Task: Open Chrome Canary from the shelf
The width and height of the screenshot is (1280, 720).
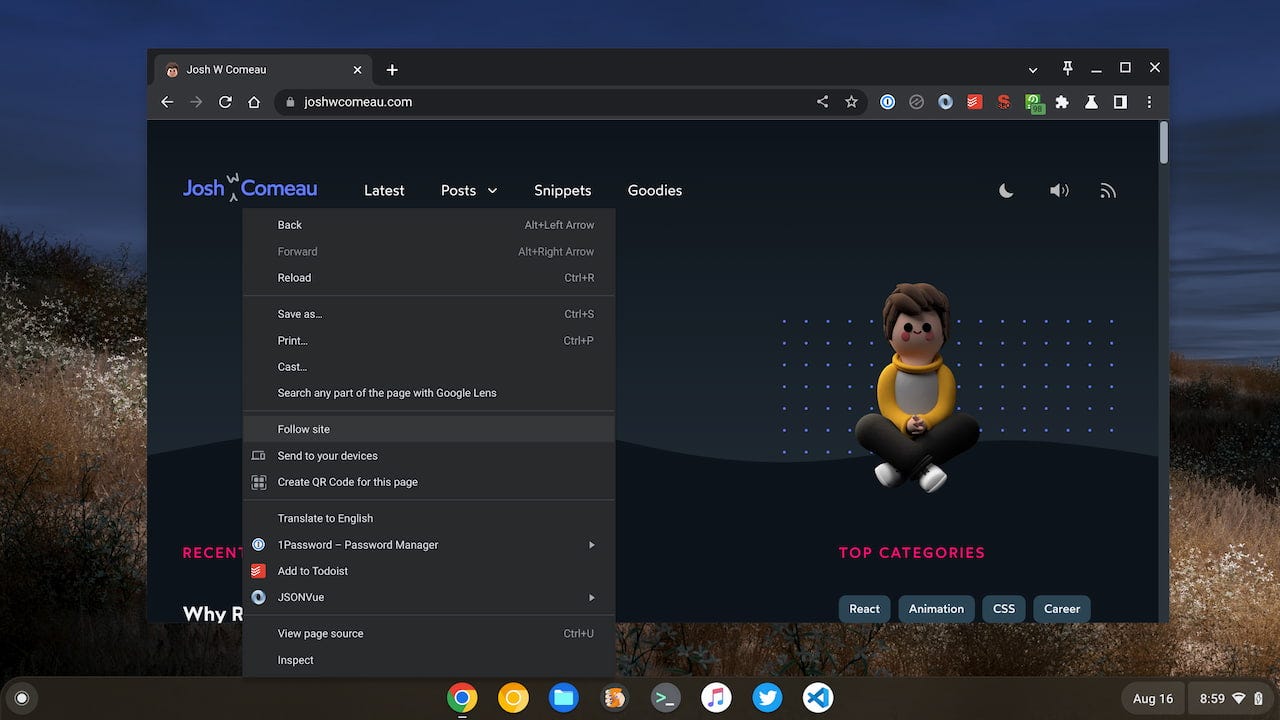Action: 513,698
